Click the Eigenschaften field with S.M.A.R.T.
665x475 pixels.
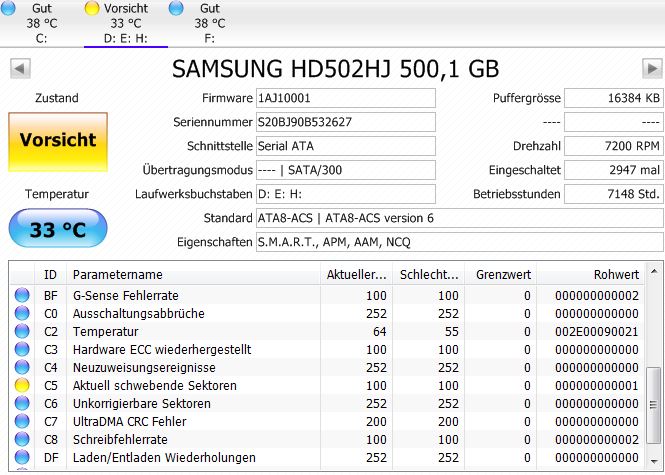point(460,242)
